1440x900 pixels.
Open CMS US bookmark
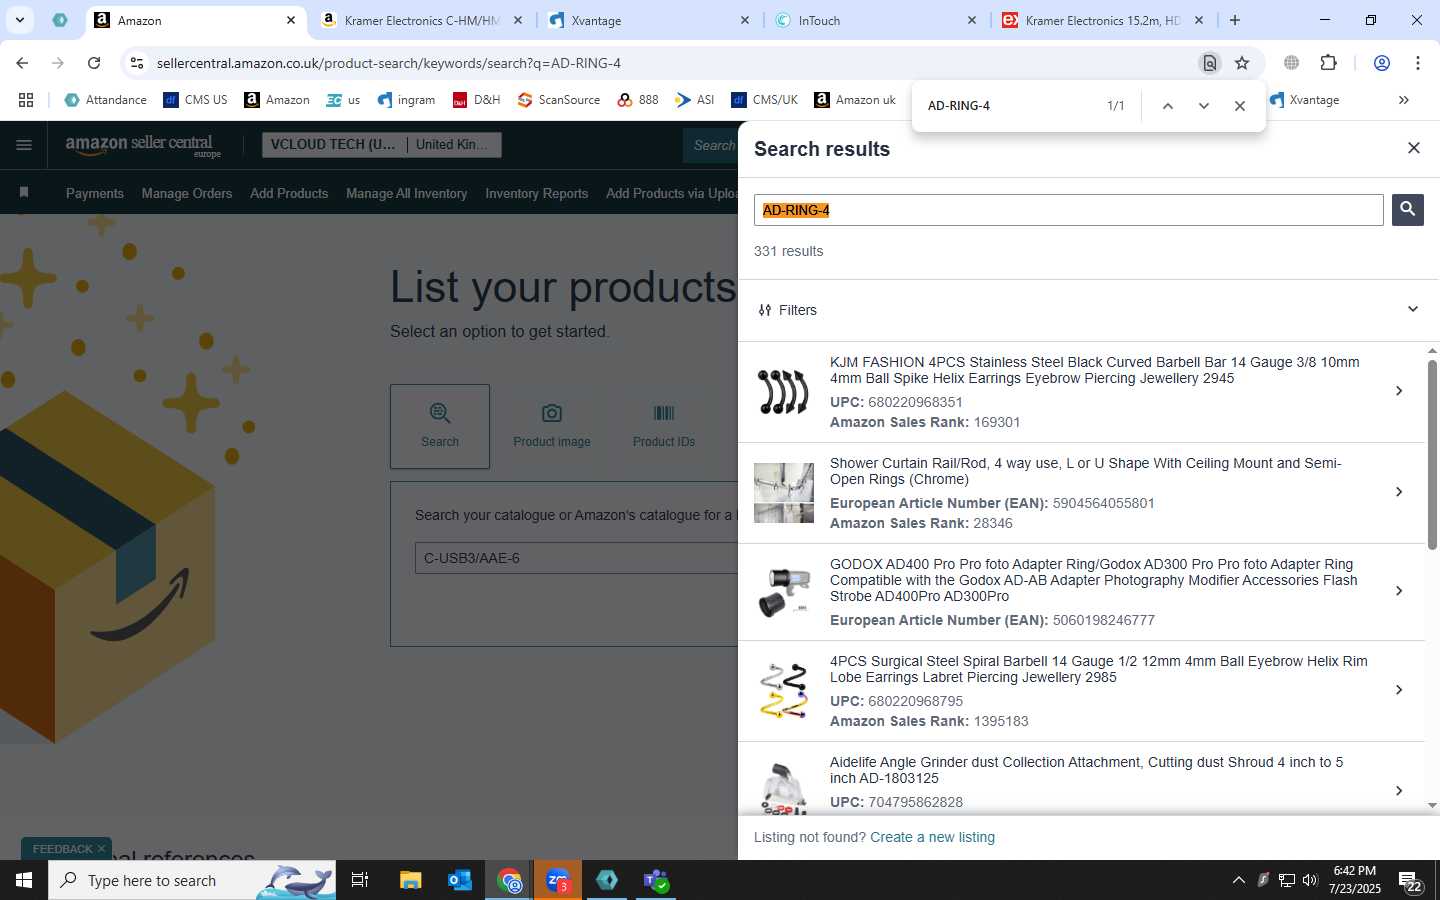(195, 100)
